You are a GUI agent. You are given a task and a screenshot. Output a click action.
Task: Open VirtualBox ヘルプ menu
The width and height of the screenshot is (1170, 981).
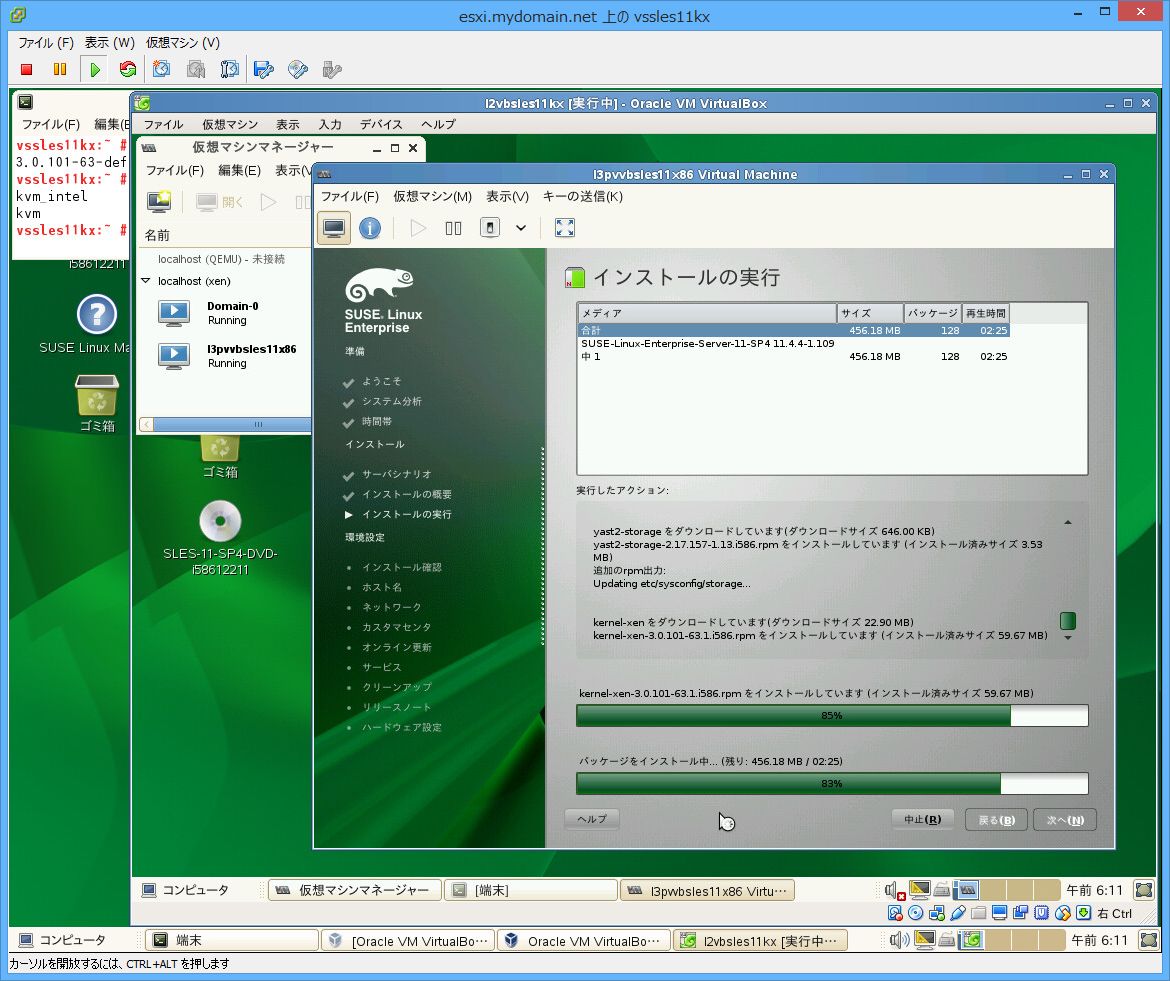(438, 125)
